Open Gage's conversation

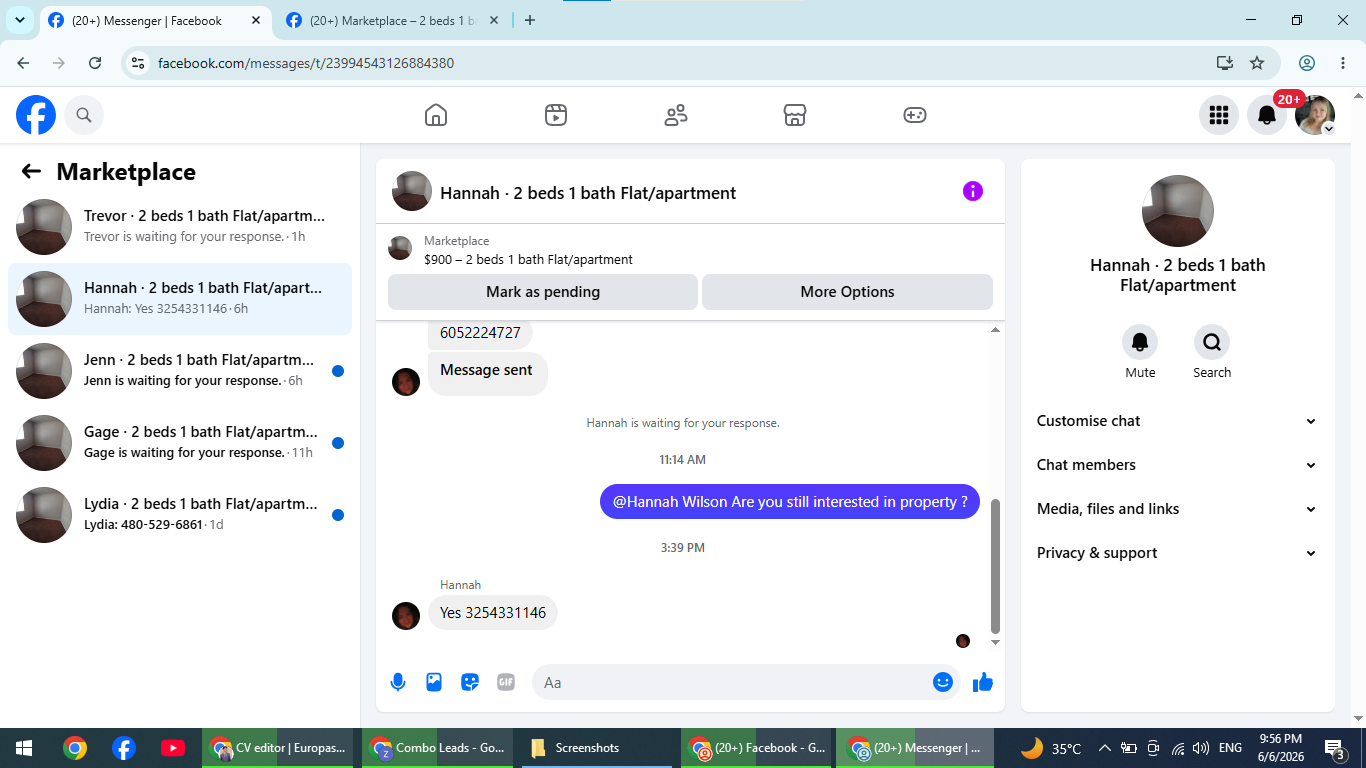click(180, 442)
